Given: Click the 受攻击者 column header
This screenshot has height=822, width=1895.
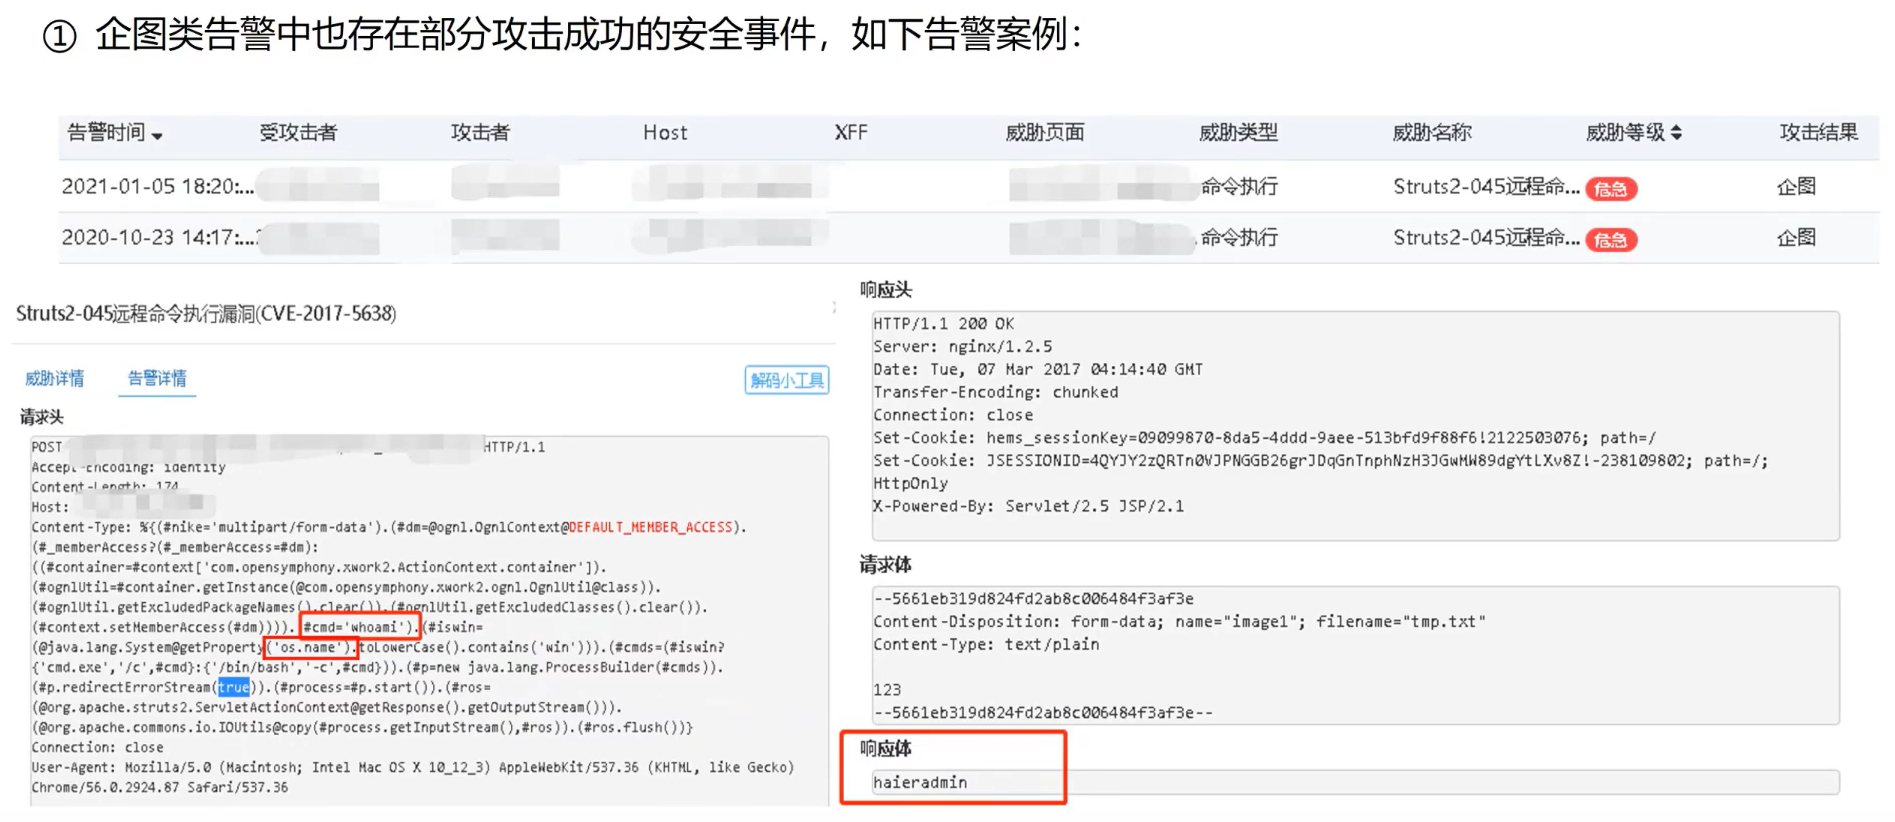Looking at the screenshot, I should tap(298, 132).
